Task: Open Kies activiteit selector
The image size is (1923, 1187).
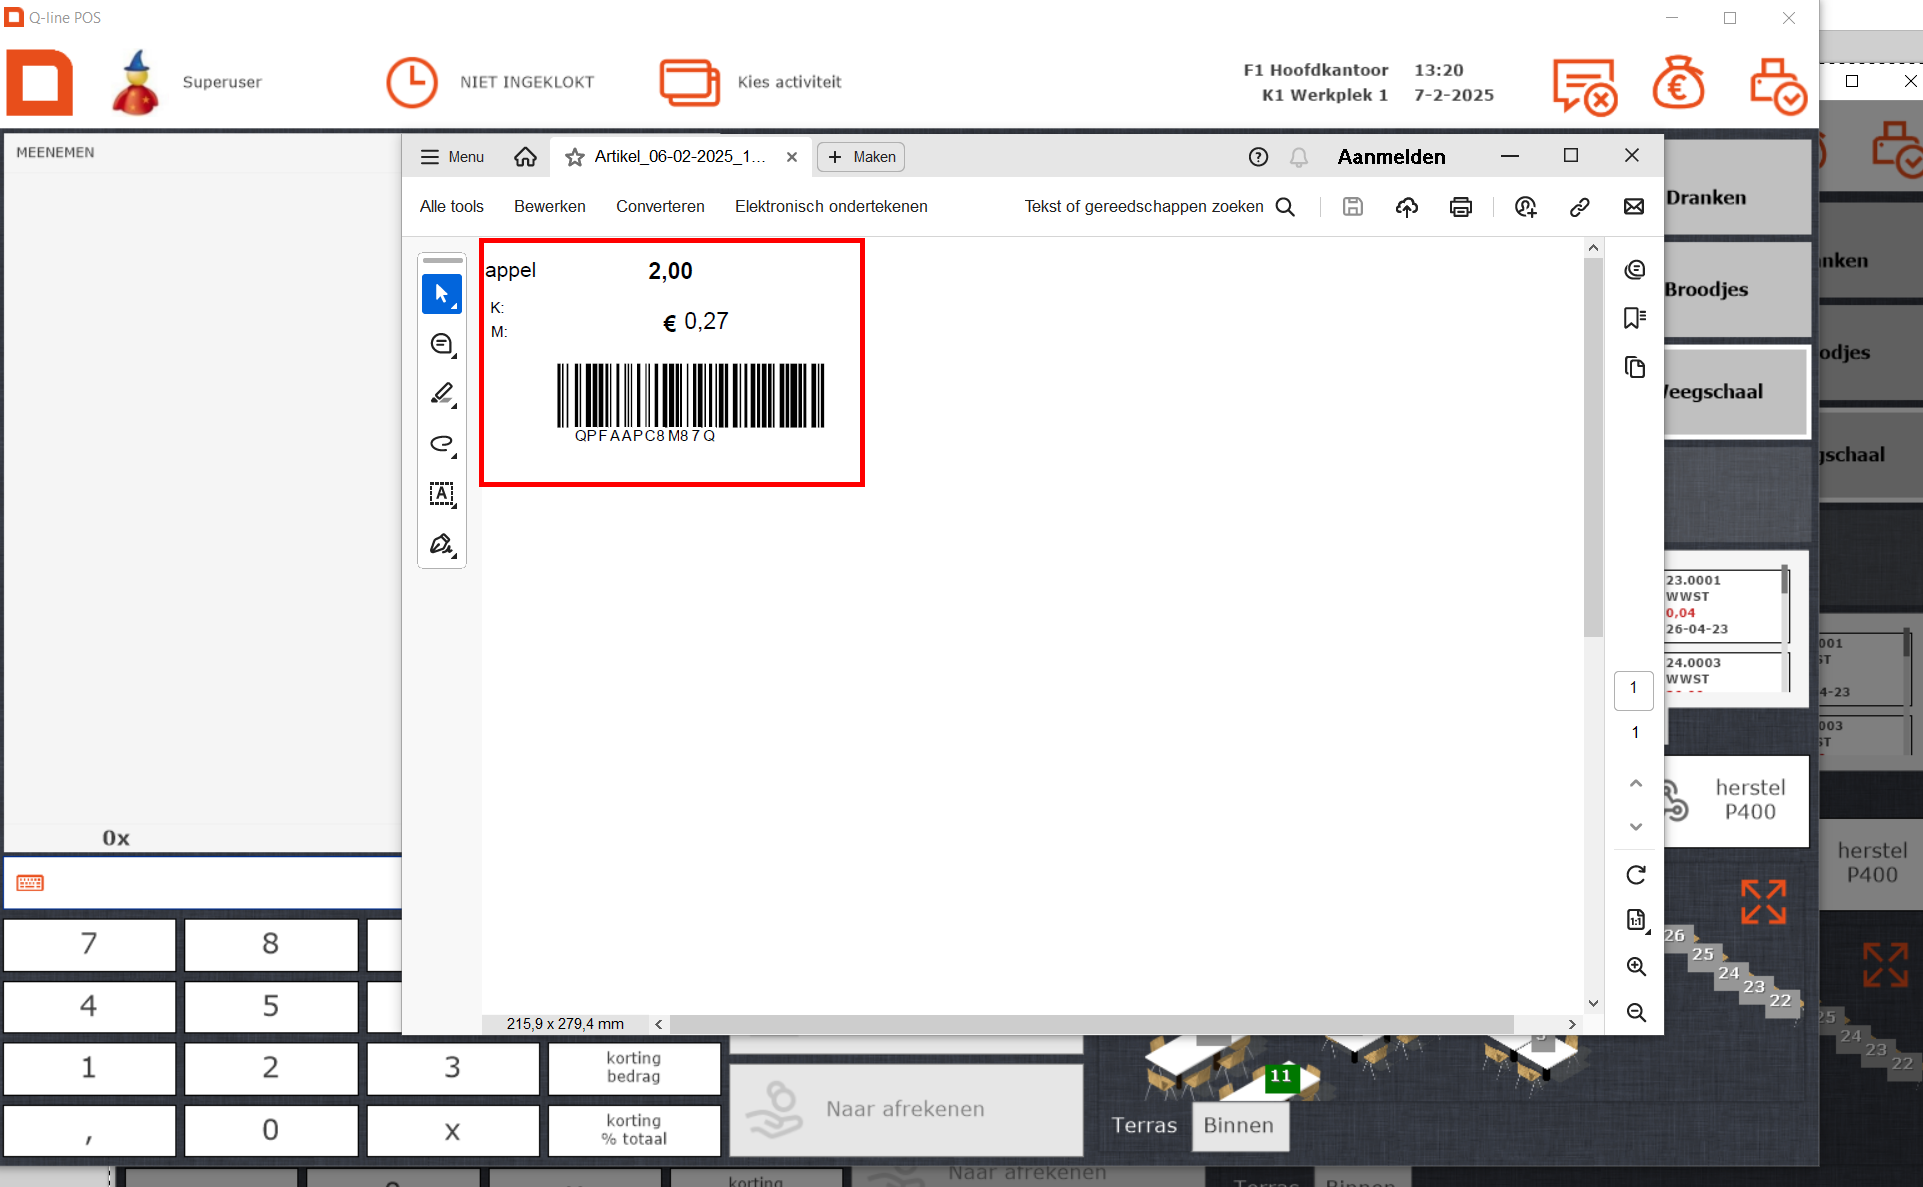Action: pos(751,83)
